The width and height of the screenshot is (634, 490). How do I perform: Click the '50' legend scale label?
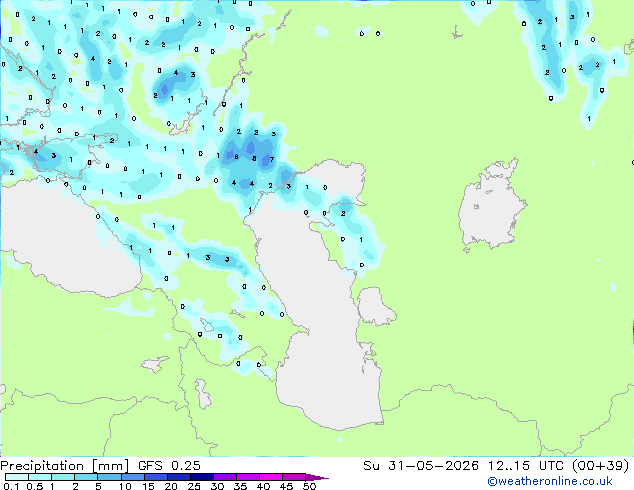(309, 486)
